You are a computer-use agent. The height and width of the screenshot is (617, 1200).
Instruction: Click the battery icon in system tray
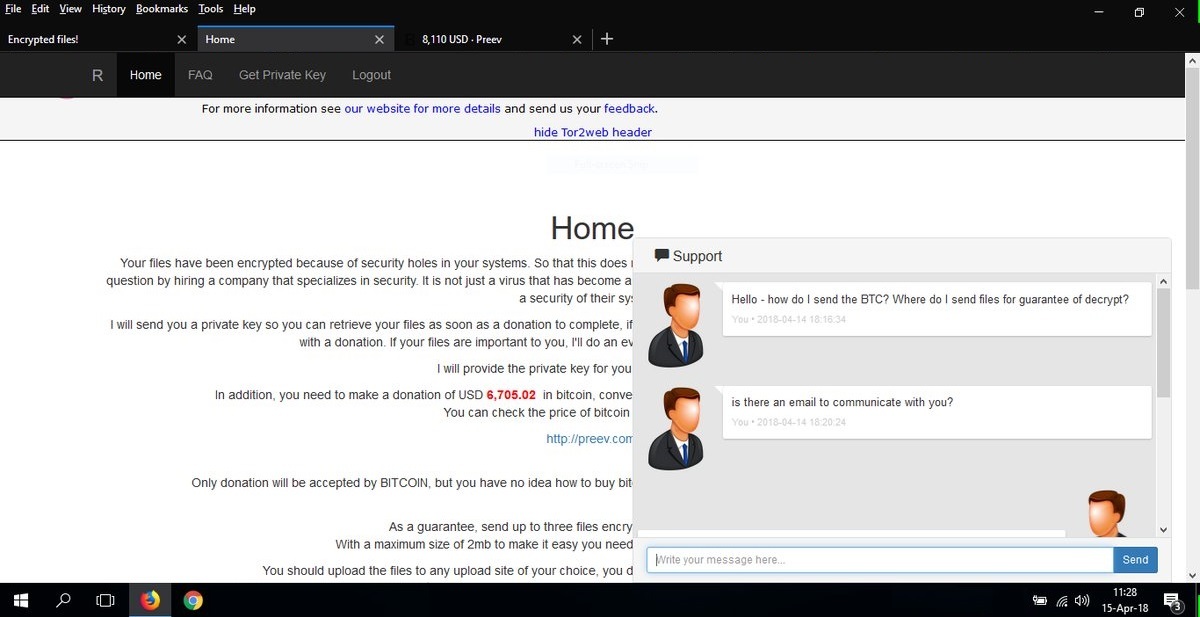tap(1040, 600)
